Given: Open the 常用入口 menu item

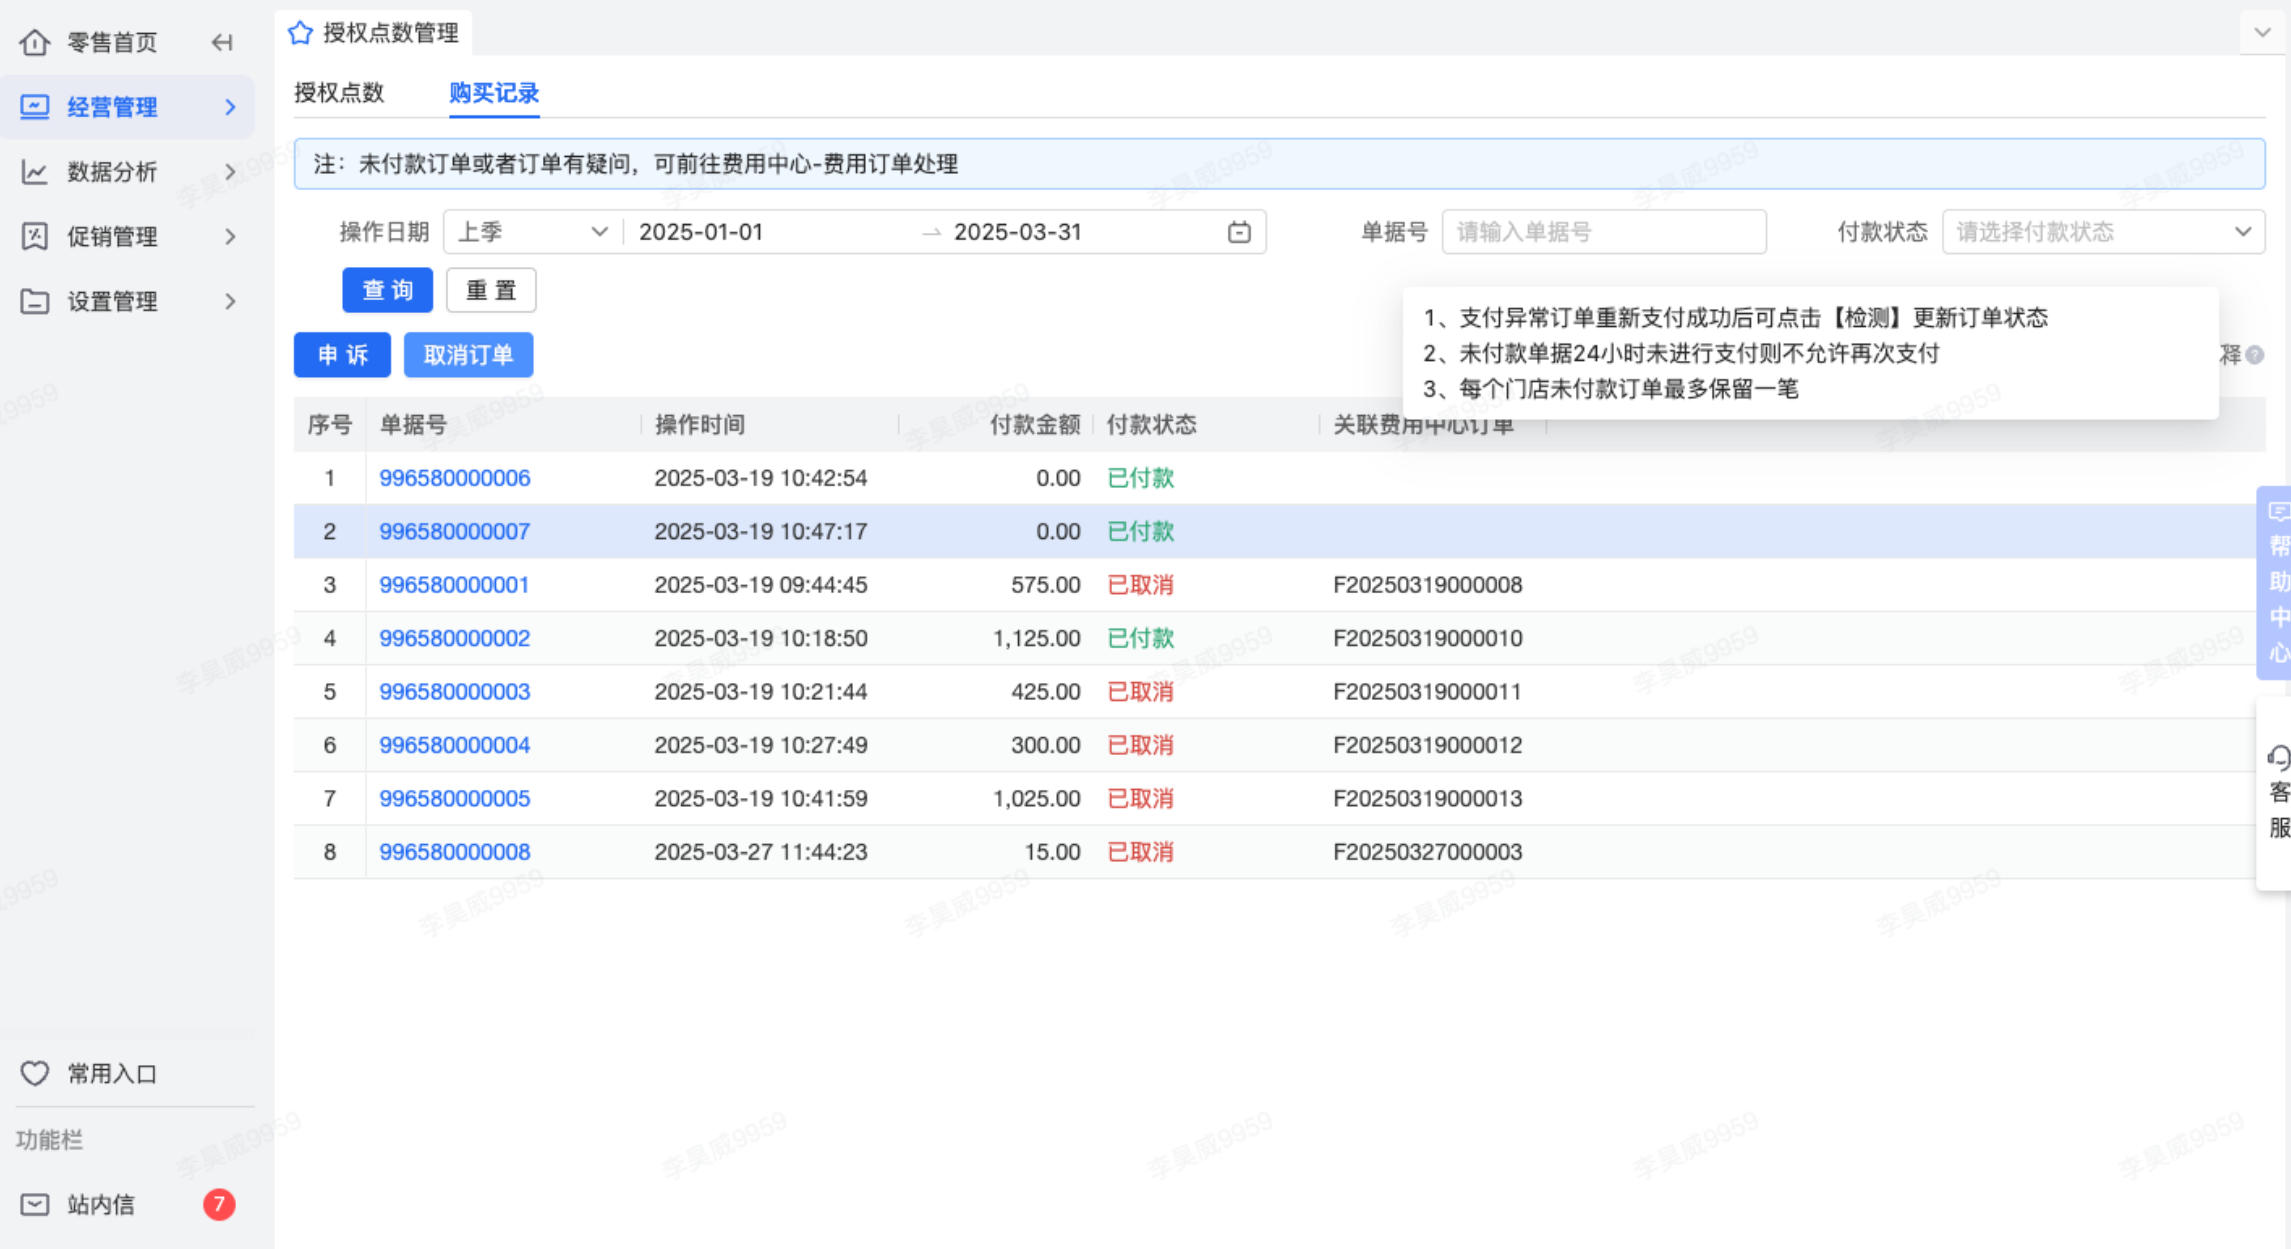Looking at the screenshot, I should (x=112, y=1073).
